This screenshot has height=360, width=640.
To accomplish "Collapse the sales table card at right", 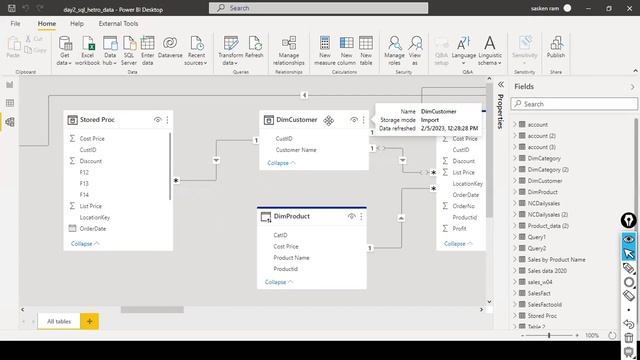I will 458,244.
